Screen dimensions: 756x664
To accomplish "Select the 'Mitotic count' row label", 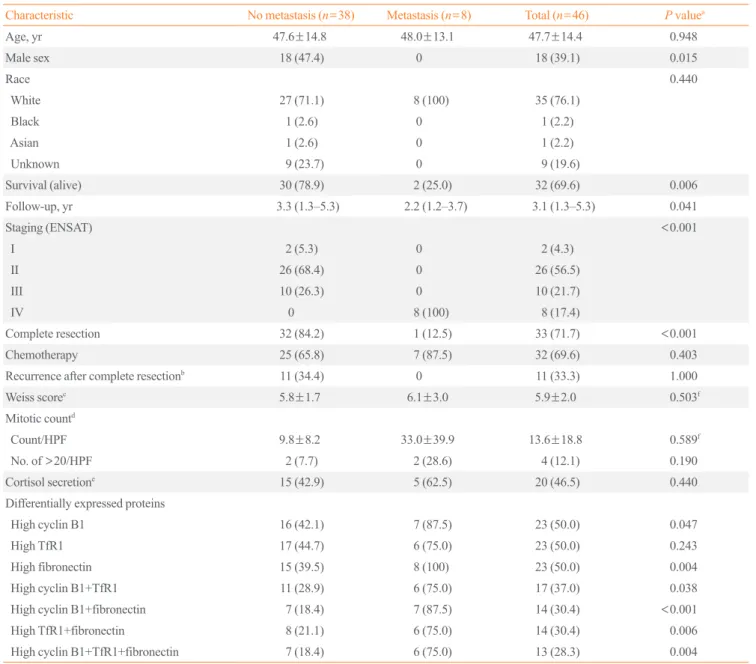I will point(40,419).
